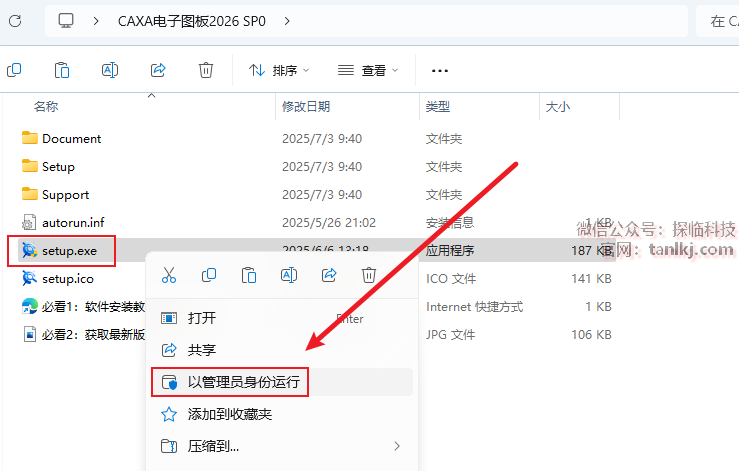The height and width of the screenshot is (471, 739).
Task: Choose 共享 in the context menu
Action: coord(282,350)
